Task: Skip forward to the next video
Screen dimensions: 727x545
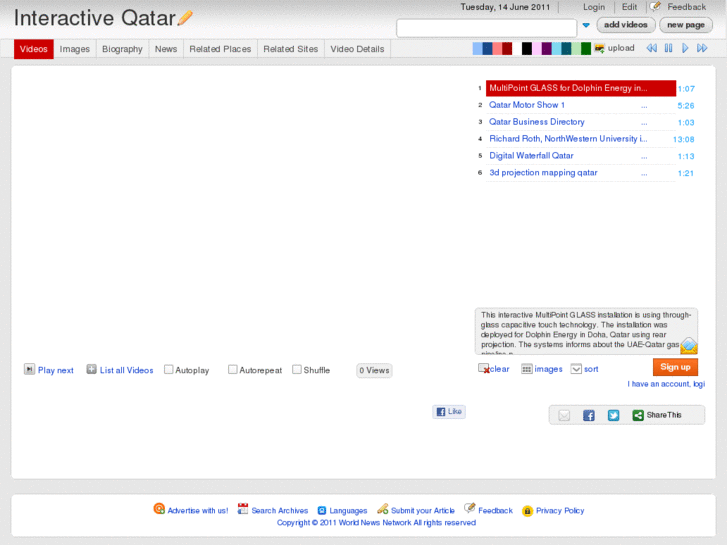Action: tap(702, 48)
